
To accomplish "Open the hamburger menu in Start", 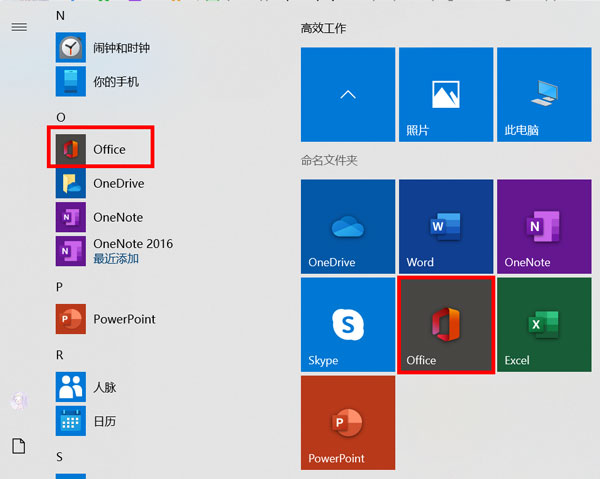I will [x=19, y=27].
